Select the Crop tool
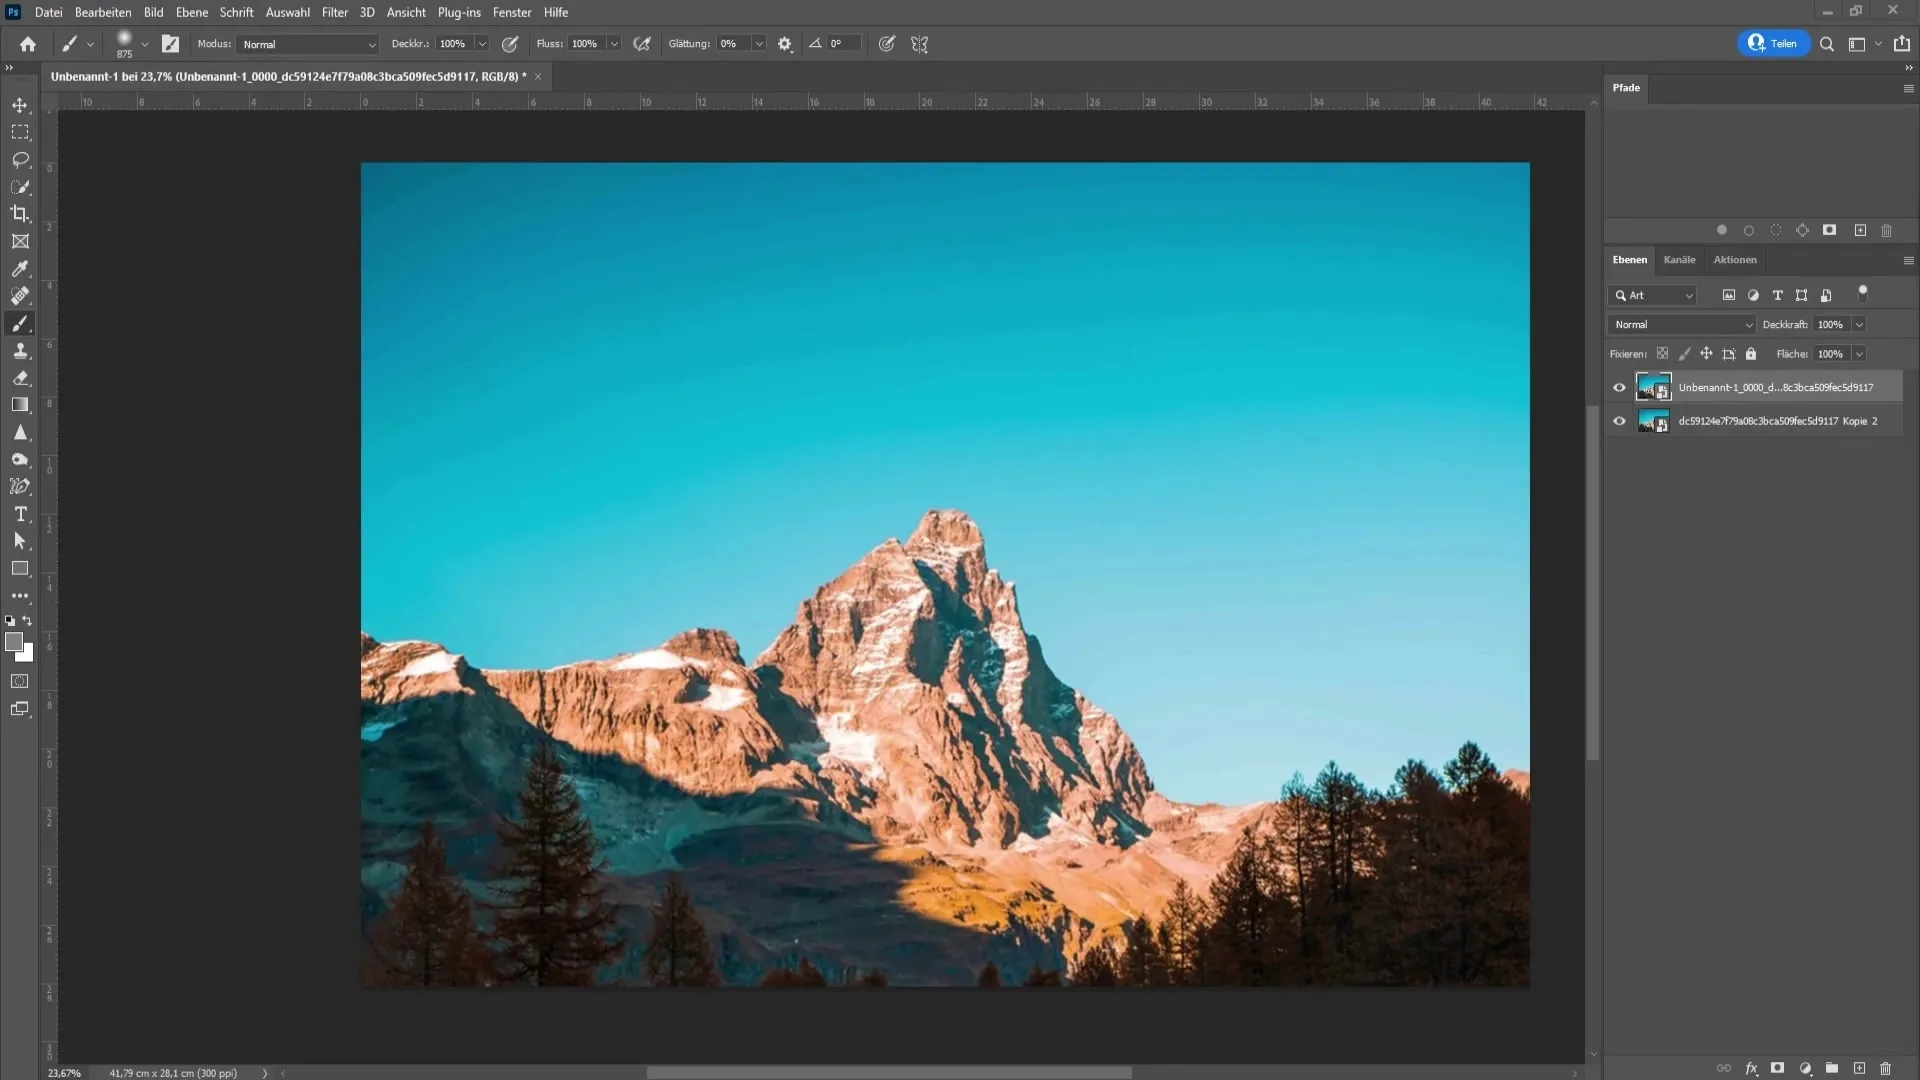This screenshot has width=1920, height=1080. coord(20,214)
